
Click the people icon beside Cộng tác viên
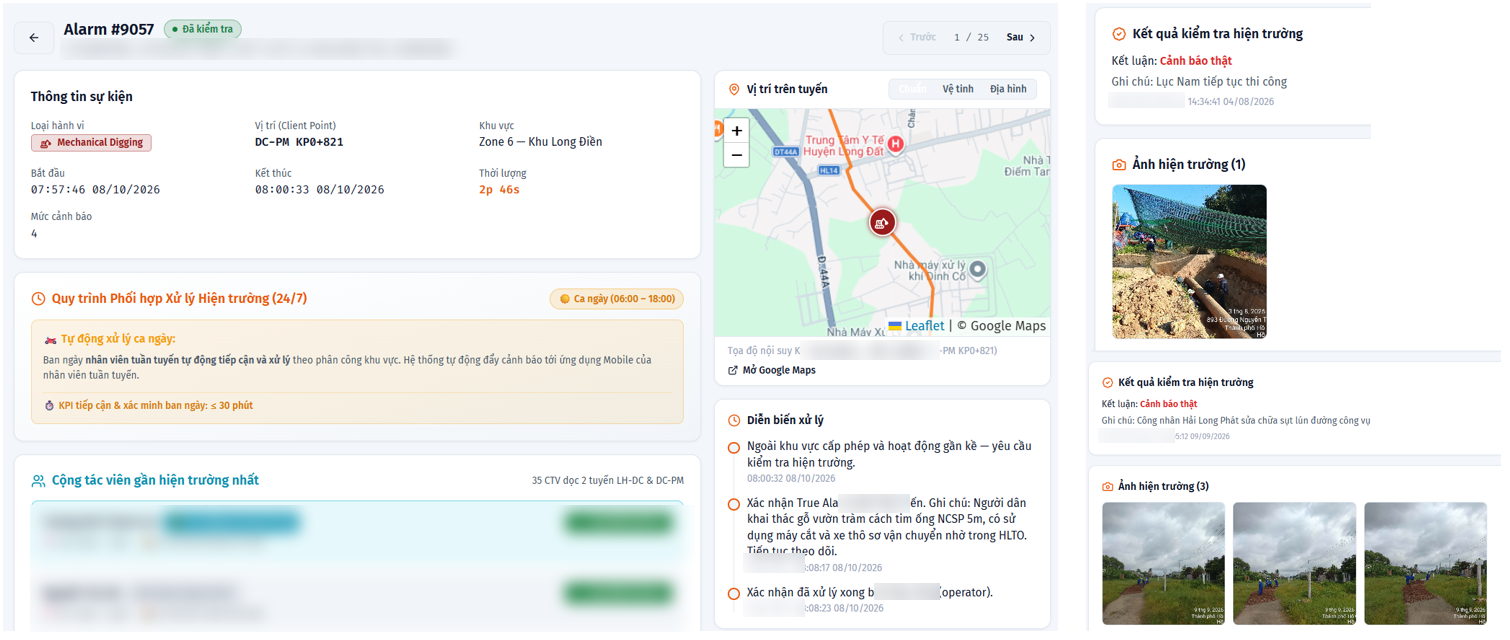pyautogui.click(x=38, y=481)
